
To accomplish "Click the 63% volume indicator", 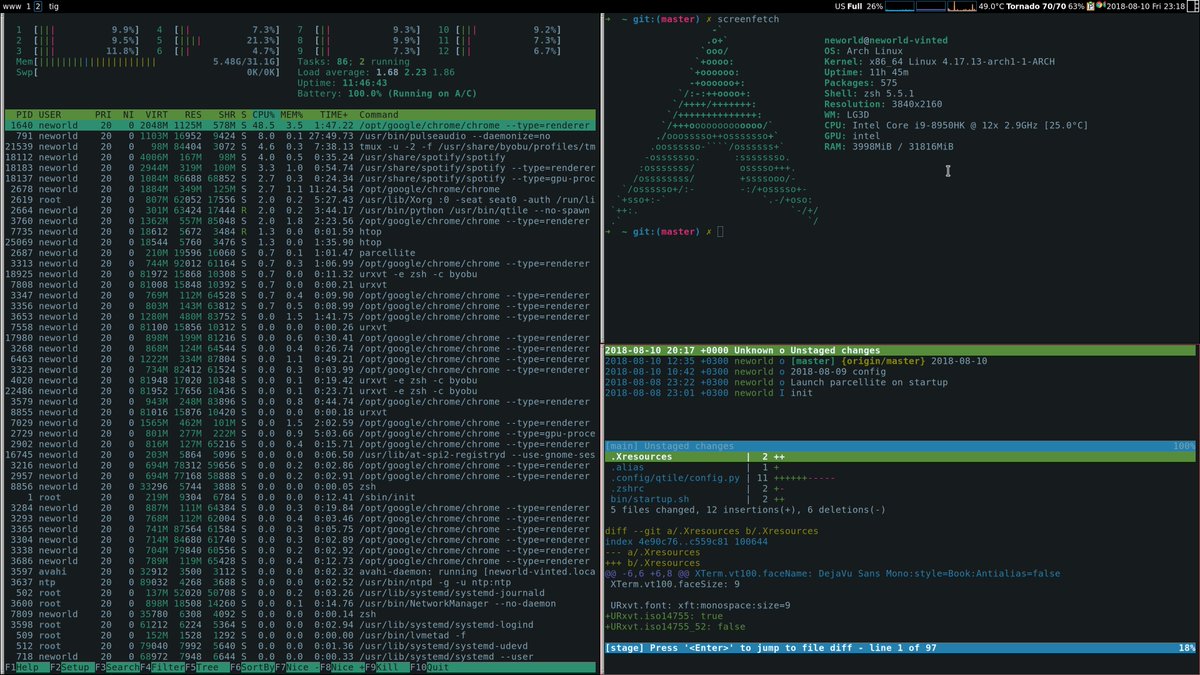I will tap(1076, 6).
